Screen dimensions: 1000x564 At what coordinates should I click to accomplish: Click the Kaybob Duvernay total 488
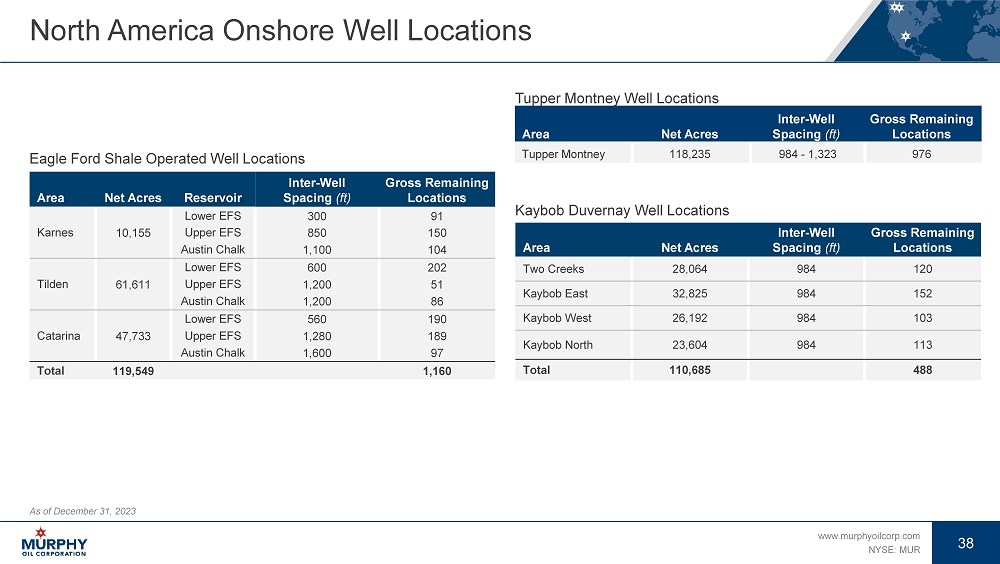click(x=921, y=370)
